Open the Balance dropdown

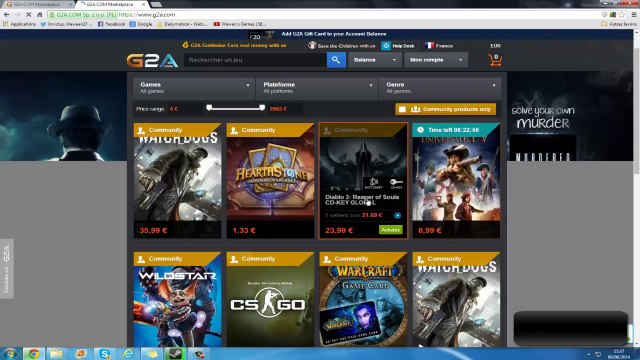click(375, 60)
